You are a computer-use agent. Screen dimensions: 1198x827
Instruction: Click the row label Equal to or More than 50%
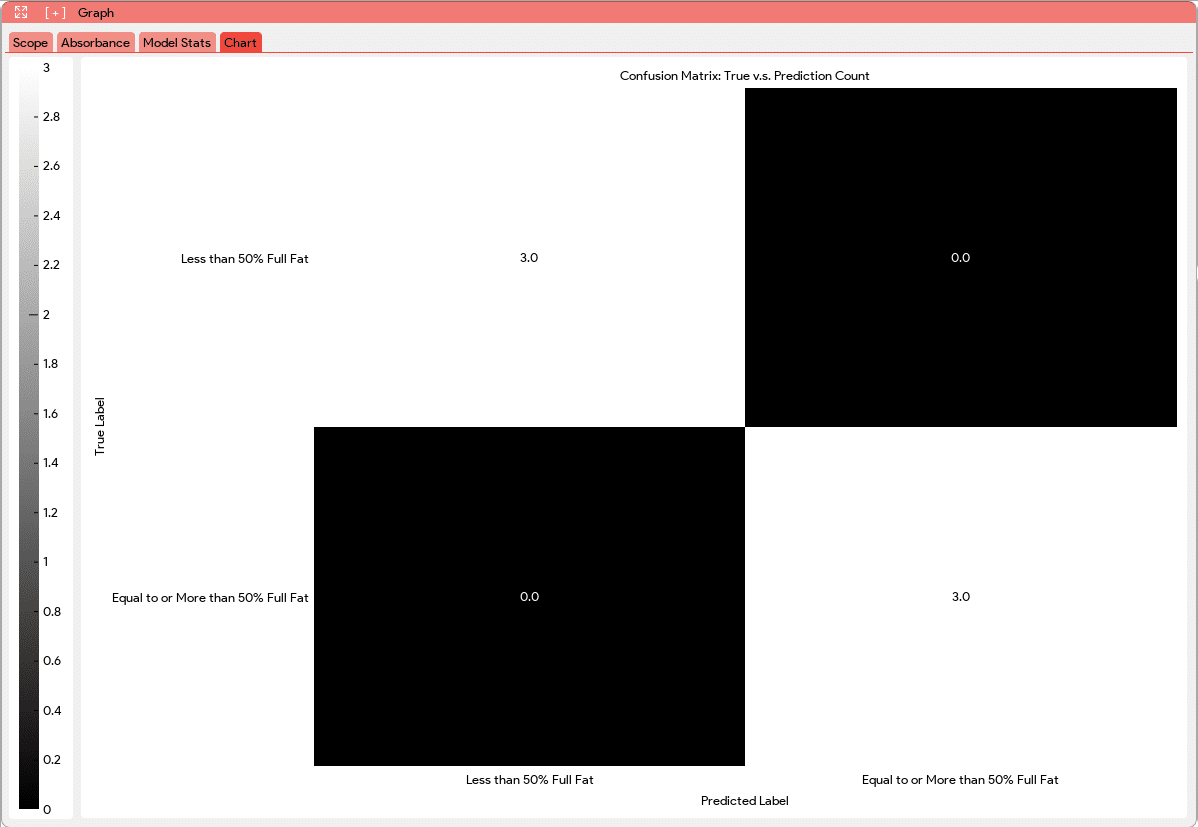click(210, 598)
